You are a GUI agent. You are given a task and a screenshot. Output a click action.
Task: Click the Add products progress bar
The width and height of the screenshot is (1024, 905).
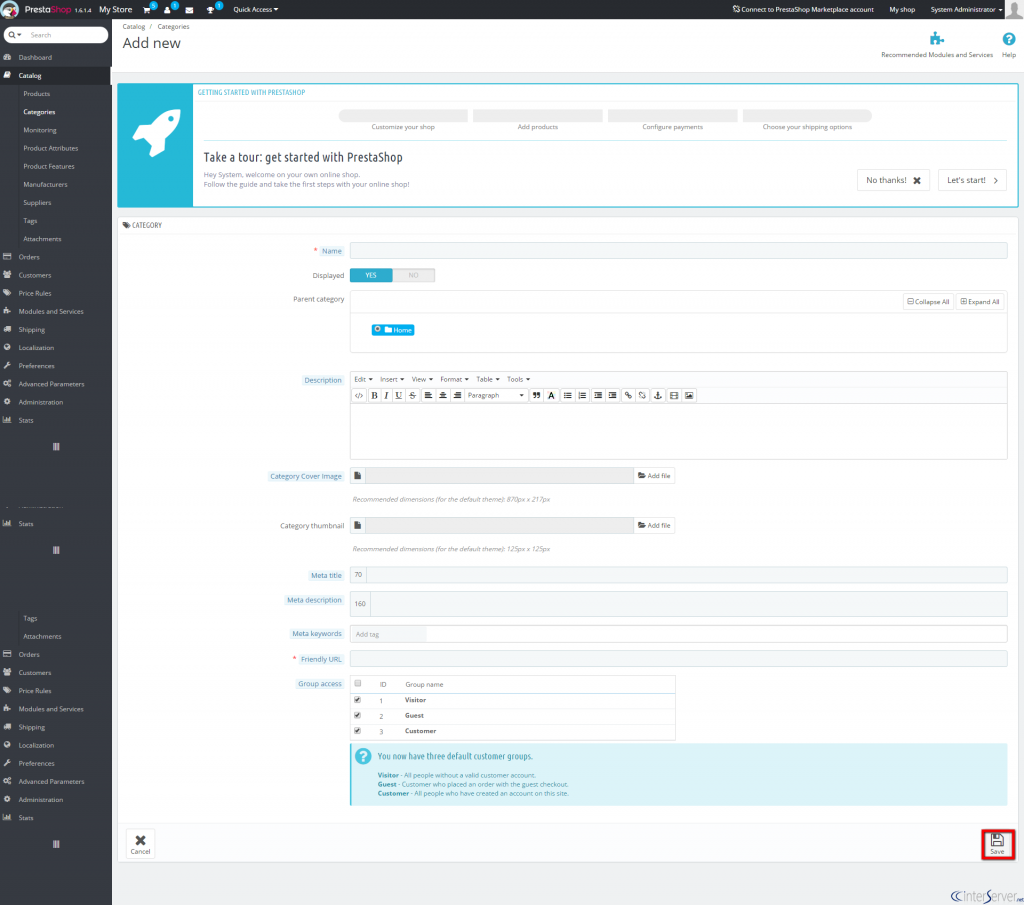click(x=537, y=116)
